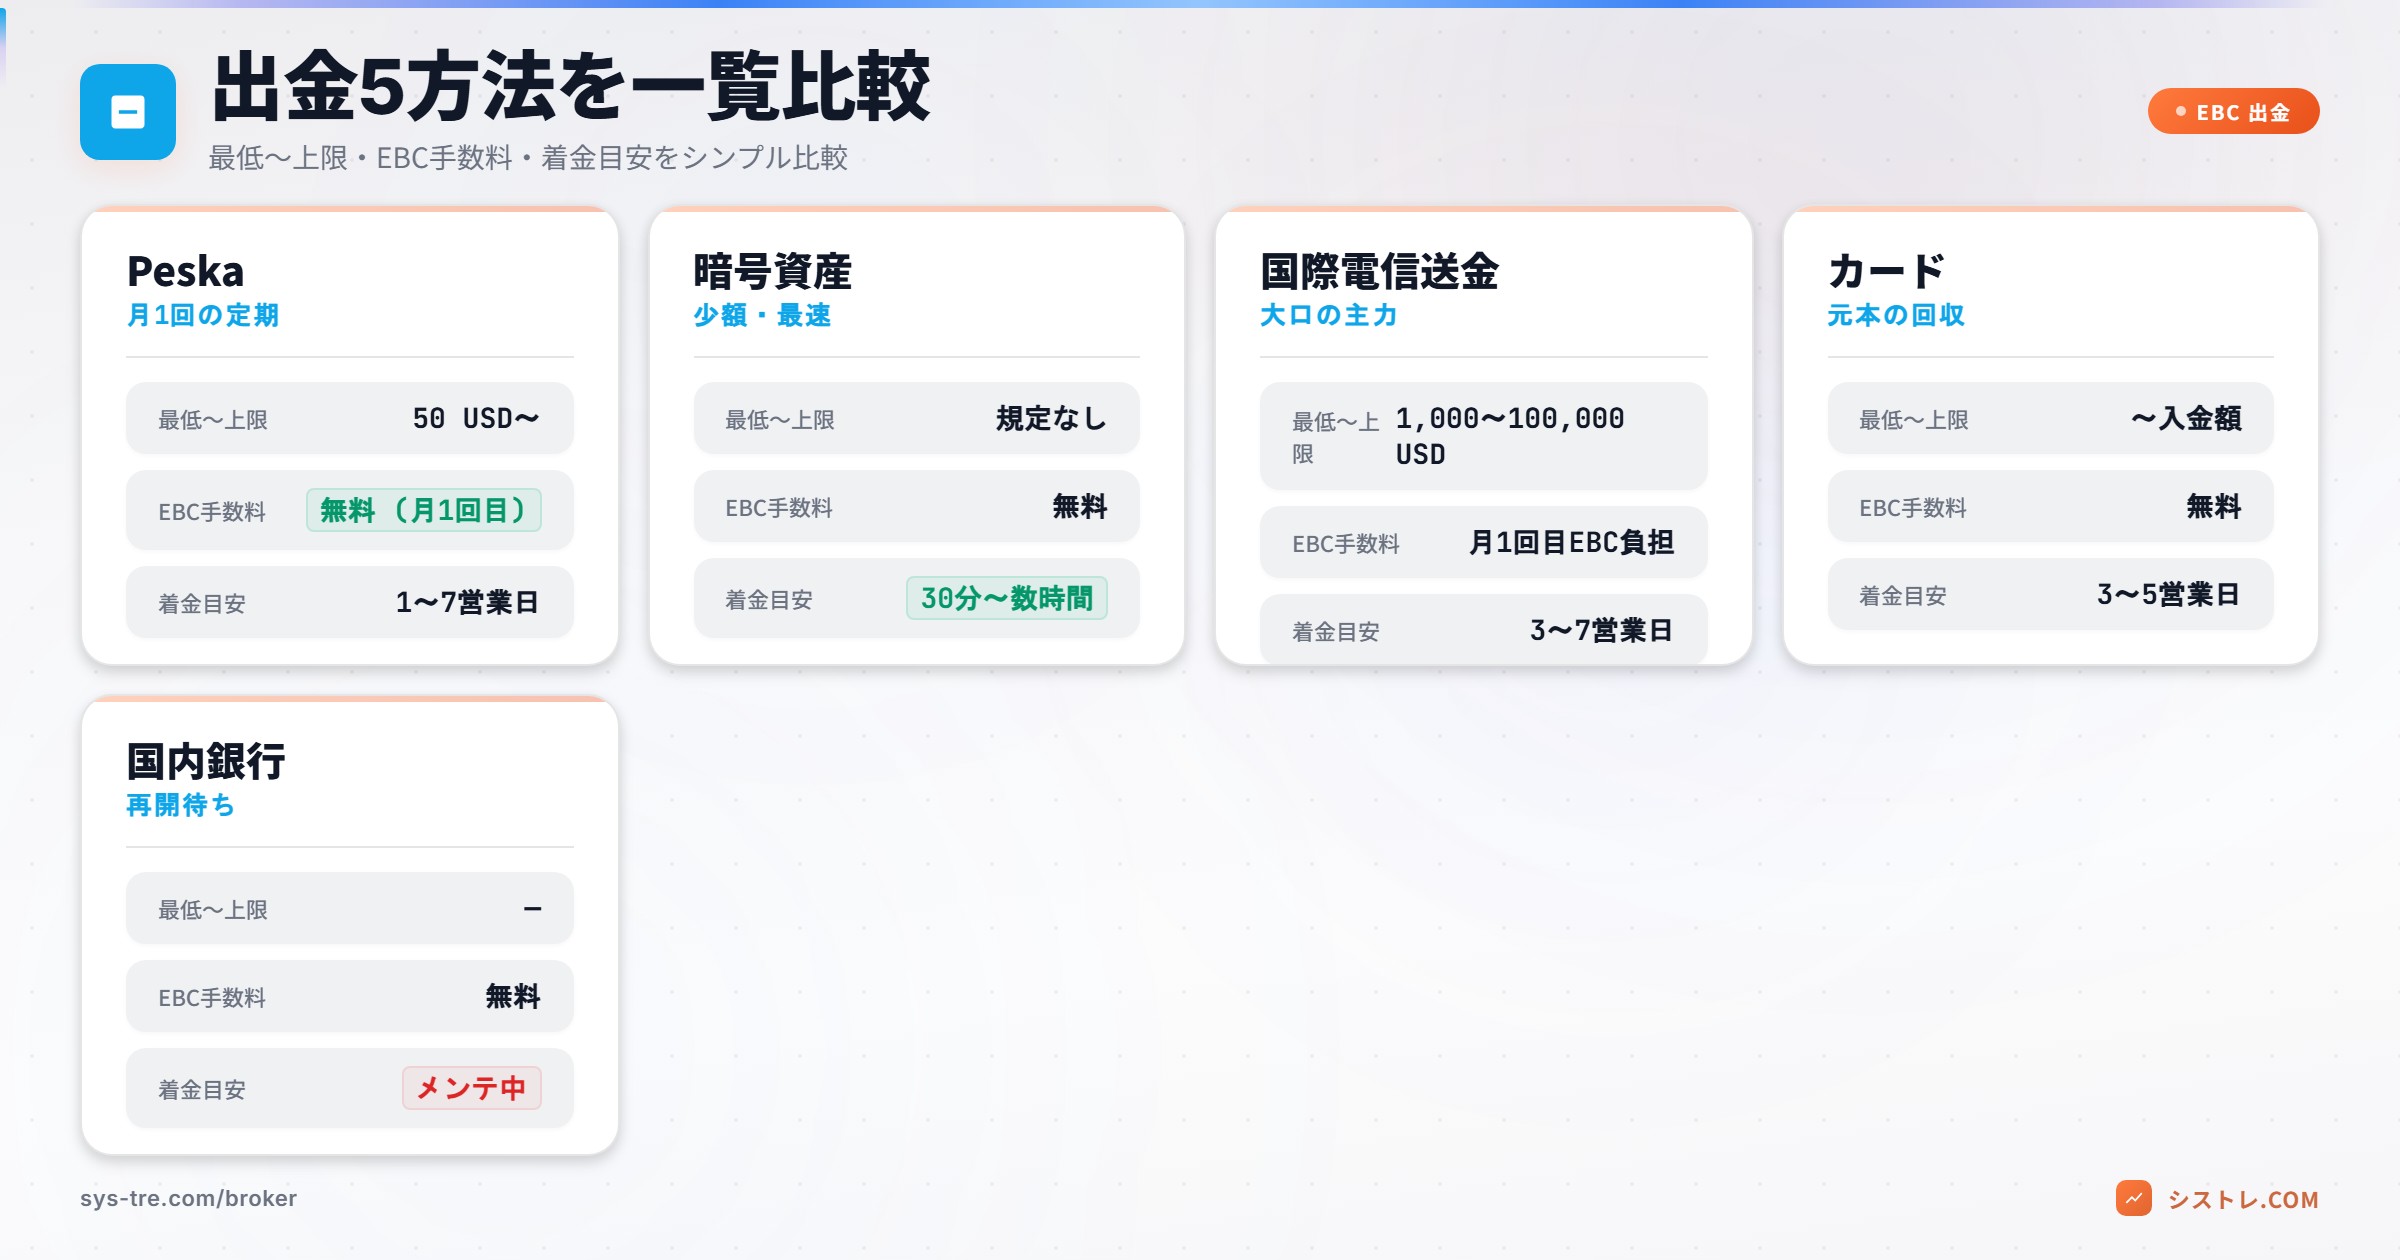Select the Peska card heading
Image resolution: width=2400 pixels, height=1260 pixels.
[186, 271]
